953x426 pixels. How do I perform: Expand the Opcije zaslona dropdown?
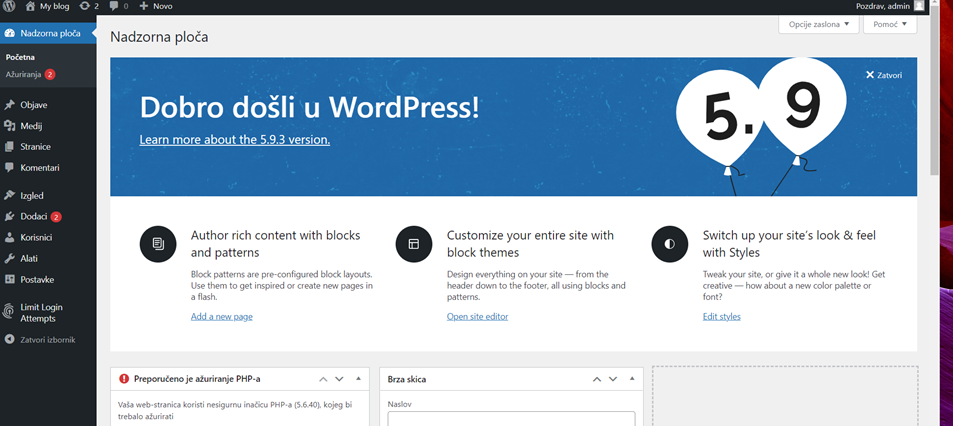(818, 24)
